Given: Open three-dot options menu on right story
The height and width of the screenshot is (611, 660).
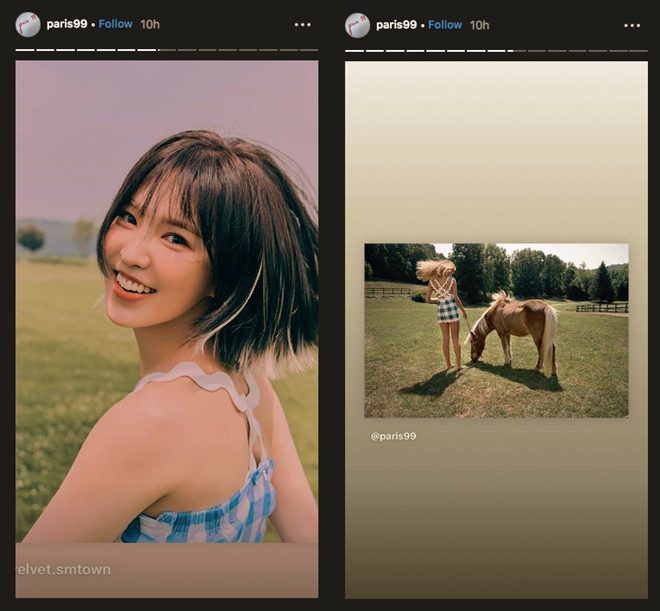Looking at the screenshot, I should (x=631, y=25).
